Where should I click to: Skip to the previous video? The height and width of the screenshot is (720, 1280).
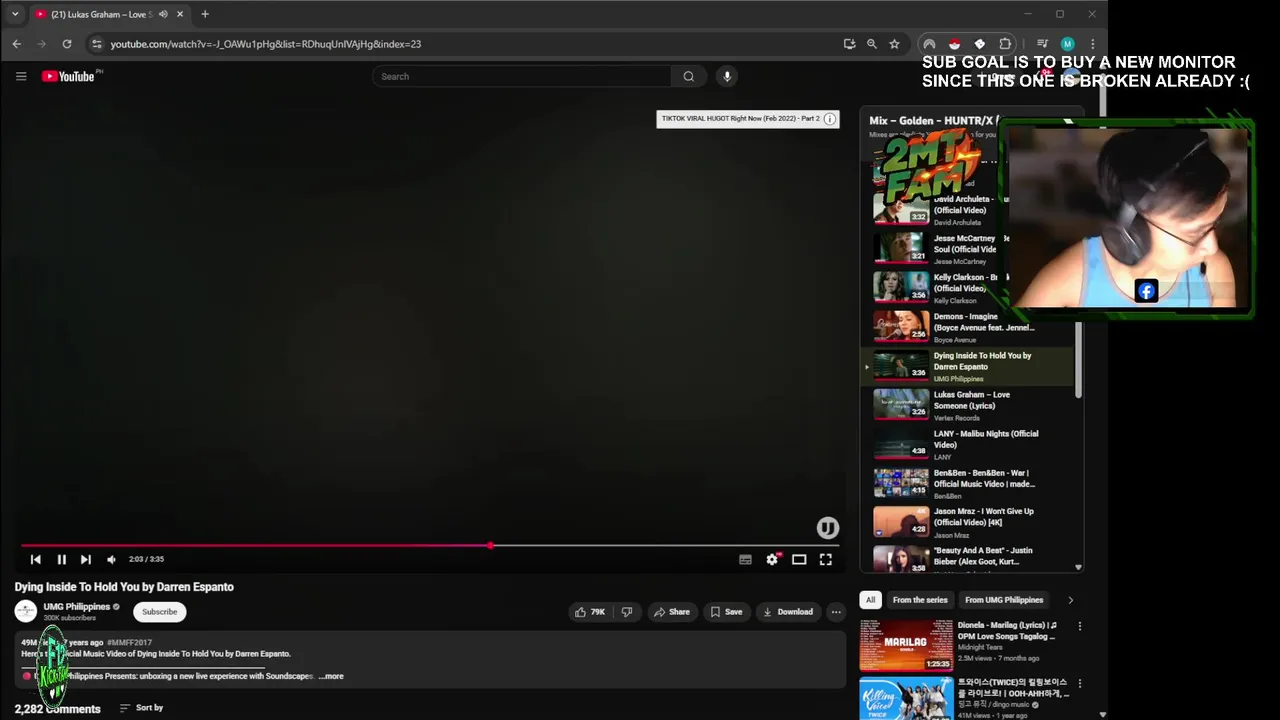[x=36, y=559]
